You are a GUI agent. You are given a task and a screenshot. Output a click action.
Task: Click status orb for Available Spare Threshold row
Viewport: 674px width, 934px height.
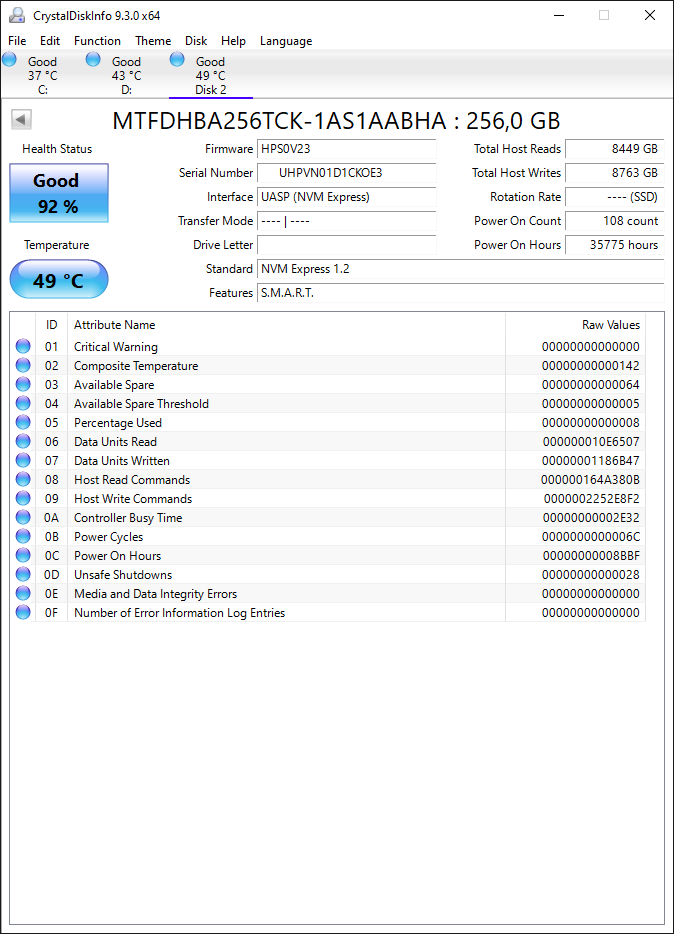(x=23, y=403)
